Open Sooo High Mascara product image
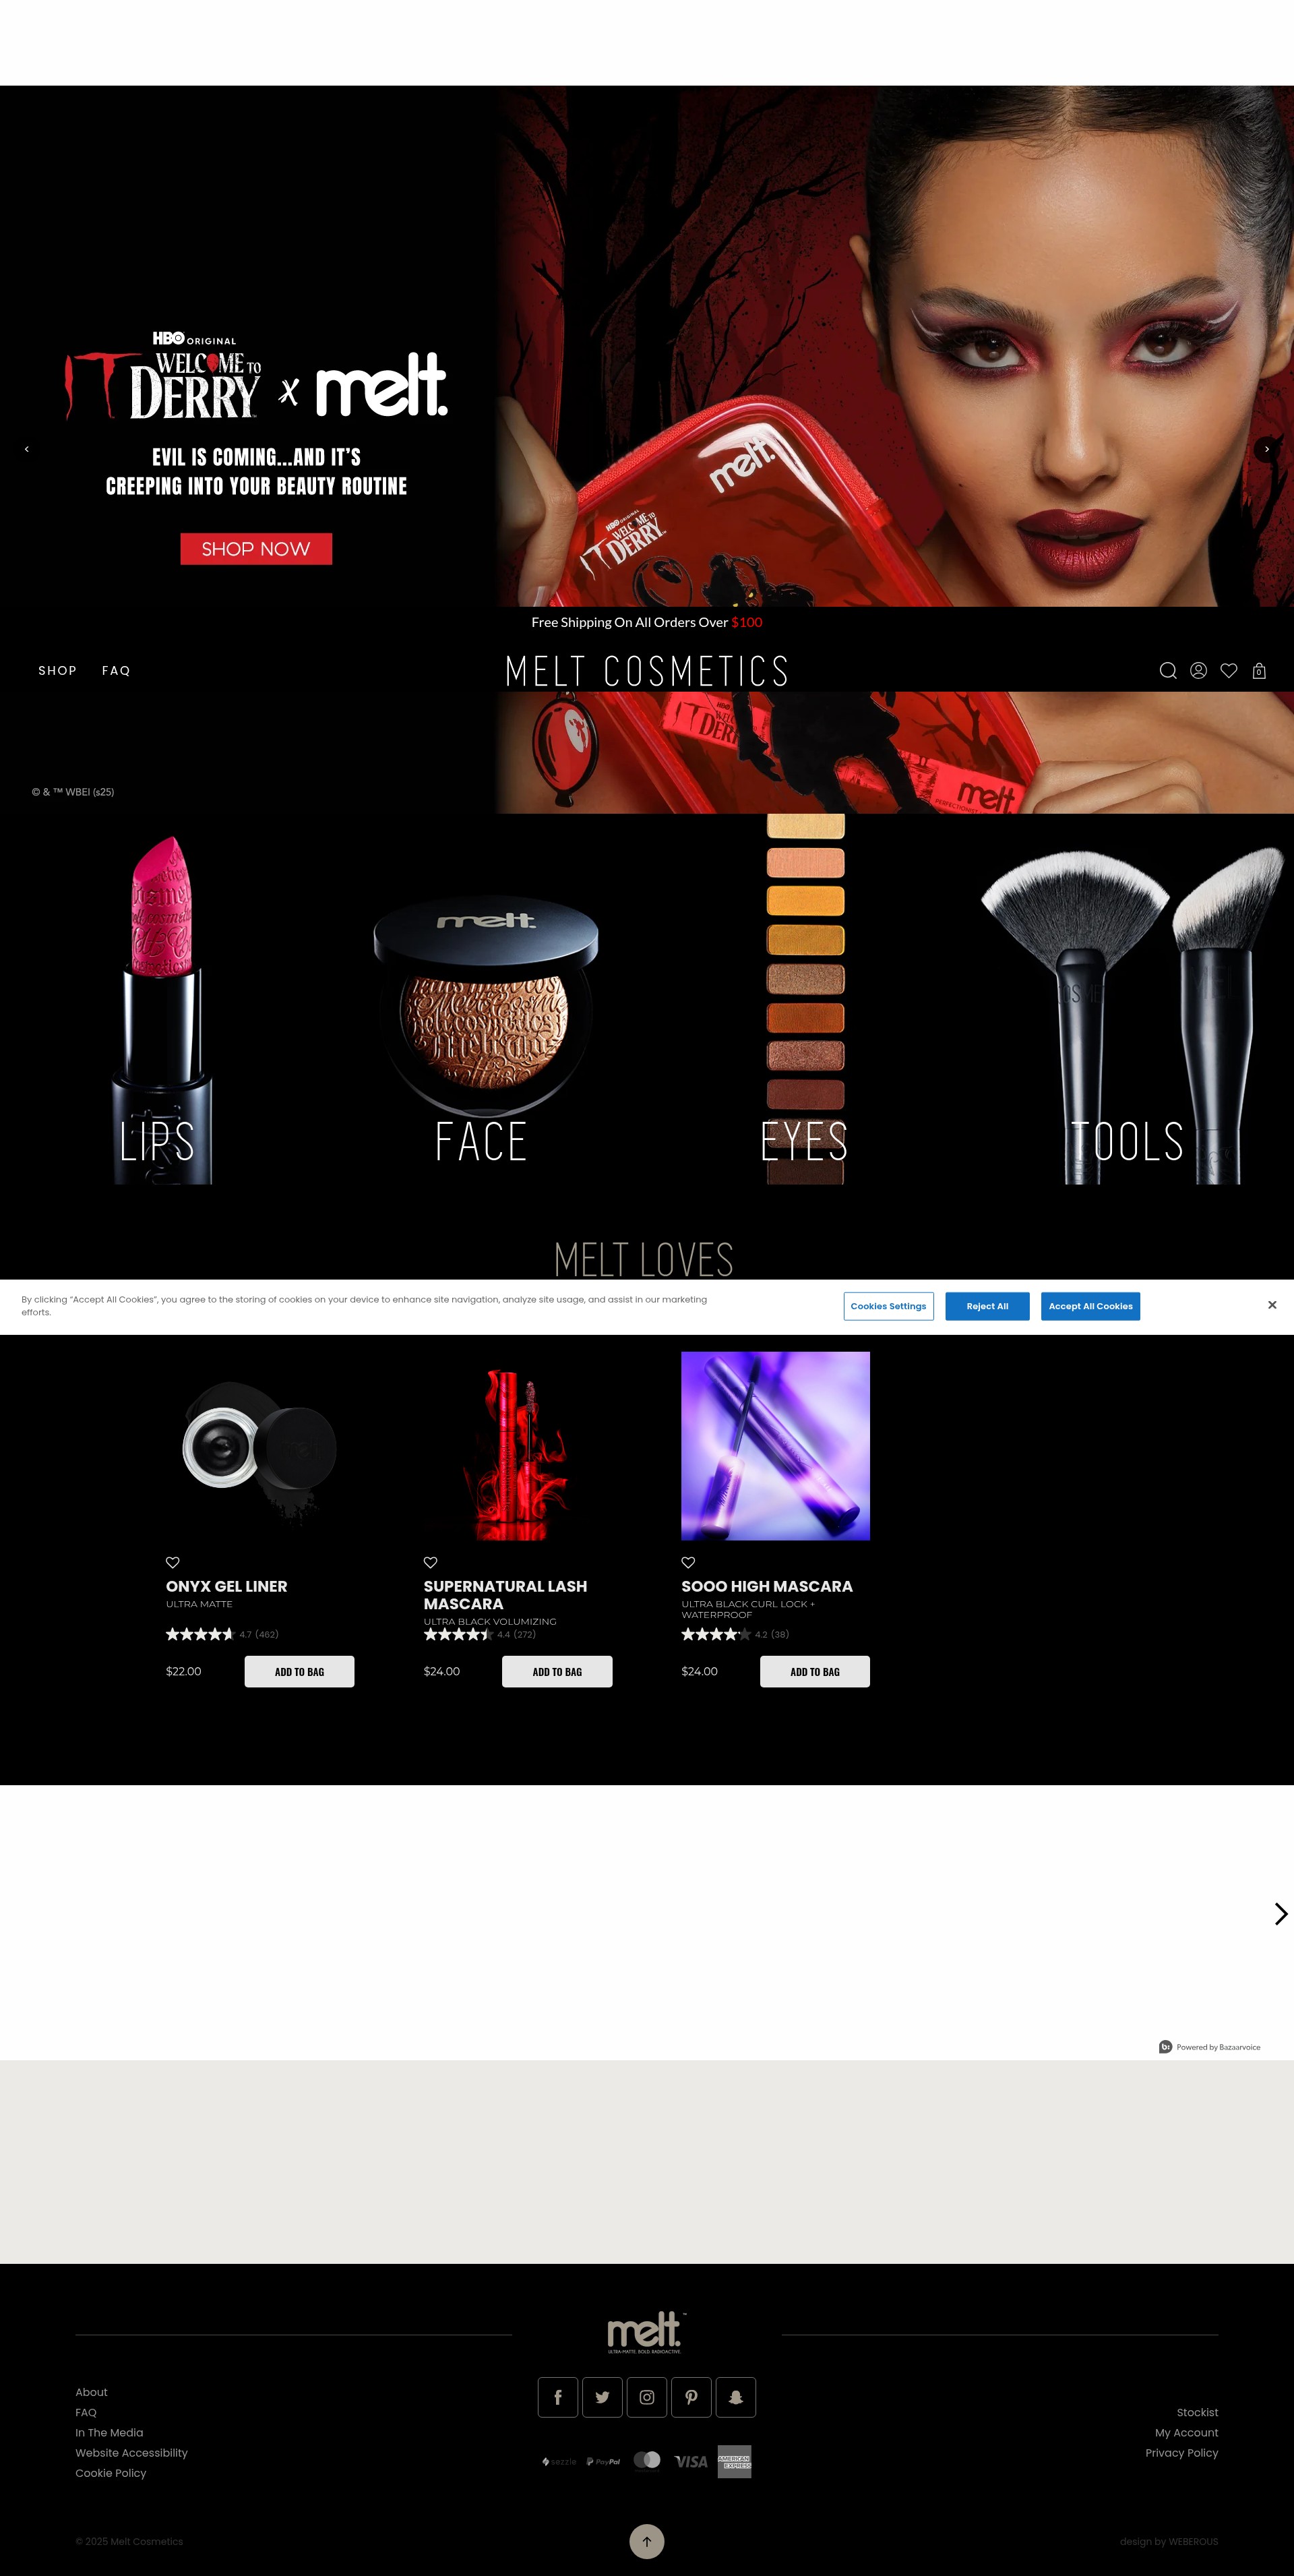1294x2576 pixels. coord(775,1446)
